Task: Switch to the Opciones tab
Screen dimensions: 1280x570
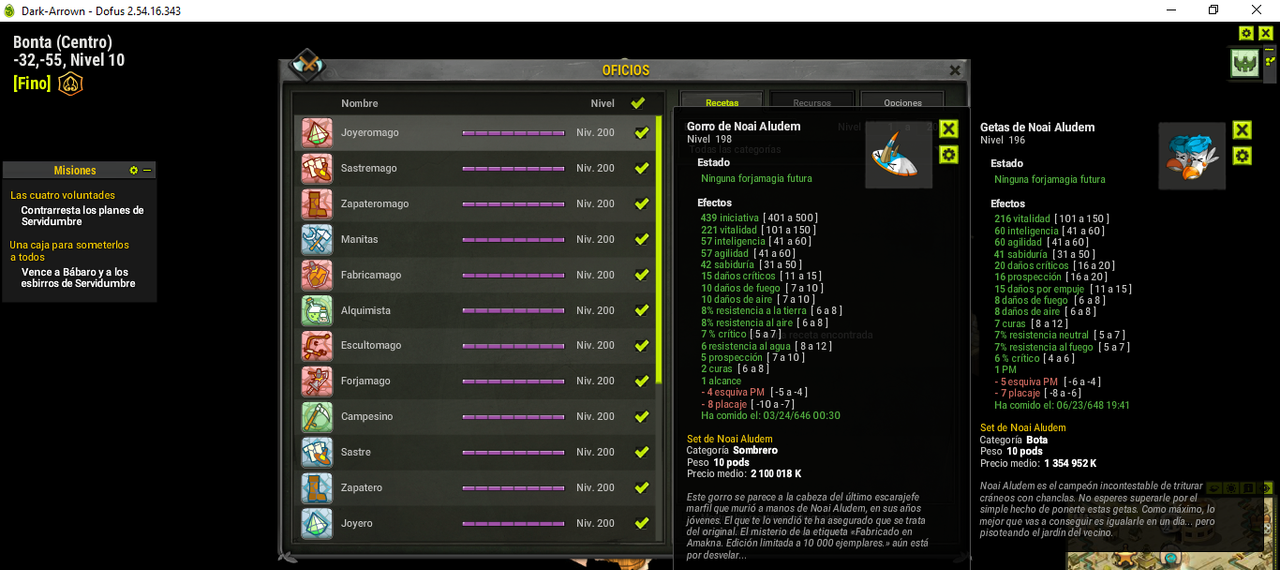Action: [x=903, y=102]
